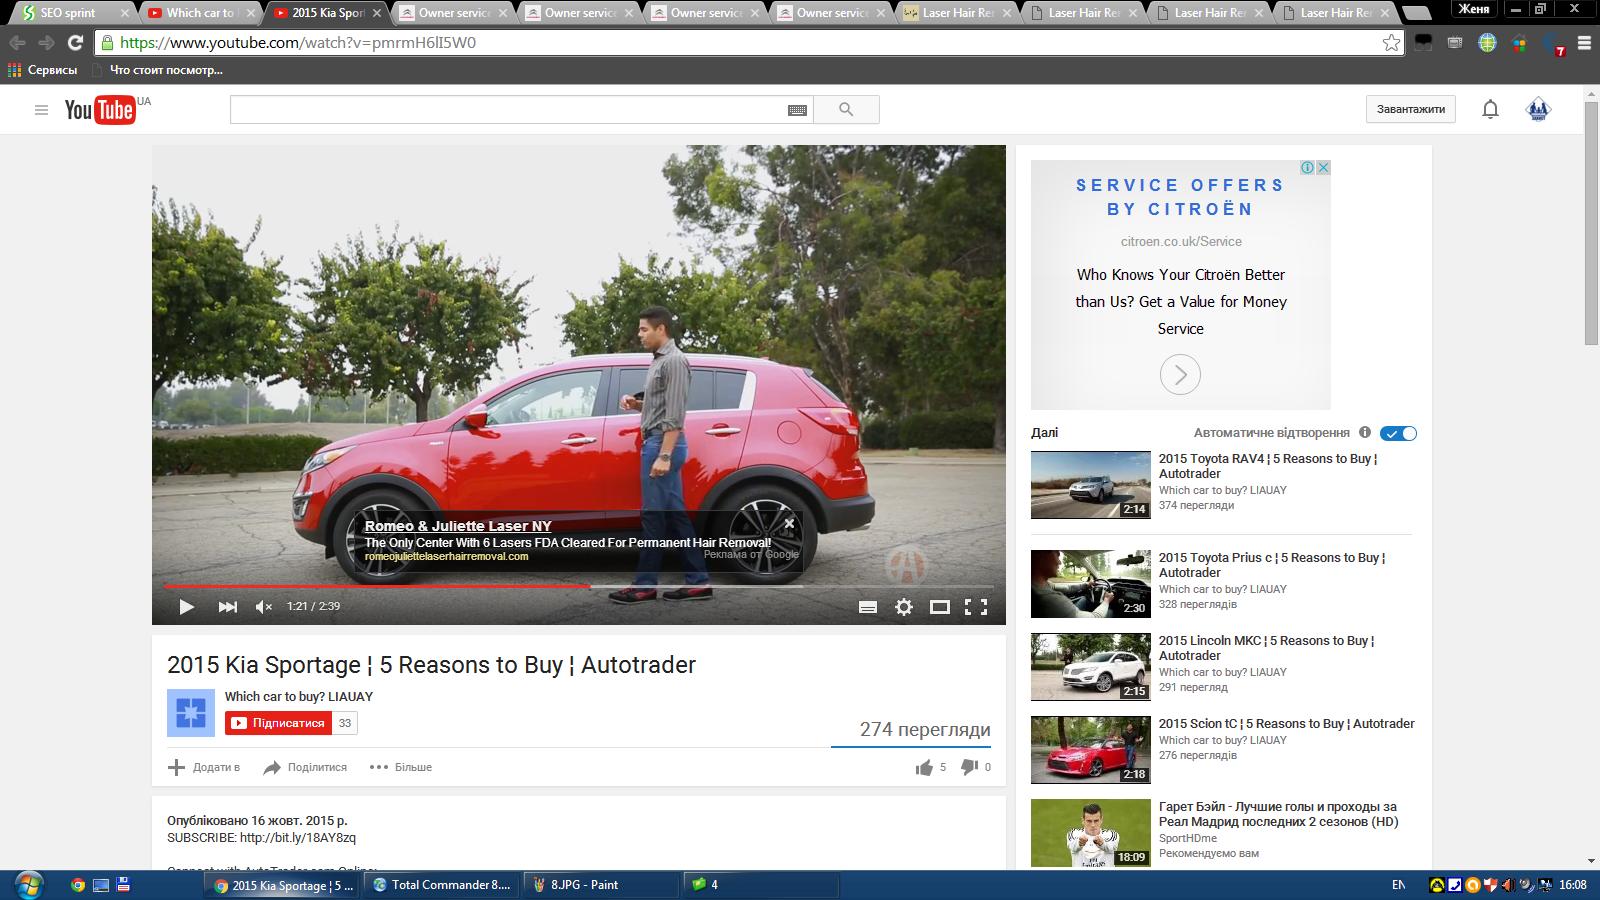This screenshot has height=900, width=1600.
Task: Open the YouTube guide hamburger menu
Action: [41, 110]
